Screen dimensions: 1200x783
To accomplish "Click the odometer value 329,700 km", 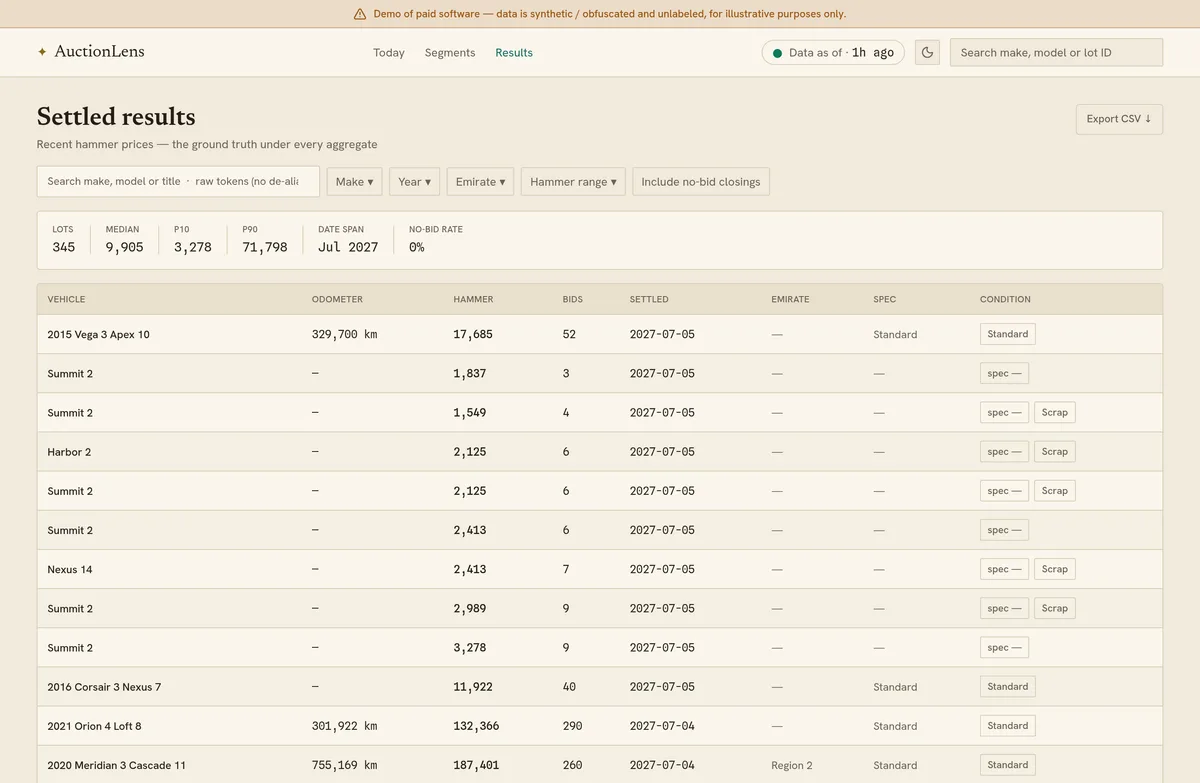I will tap(345, 334).
